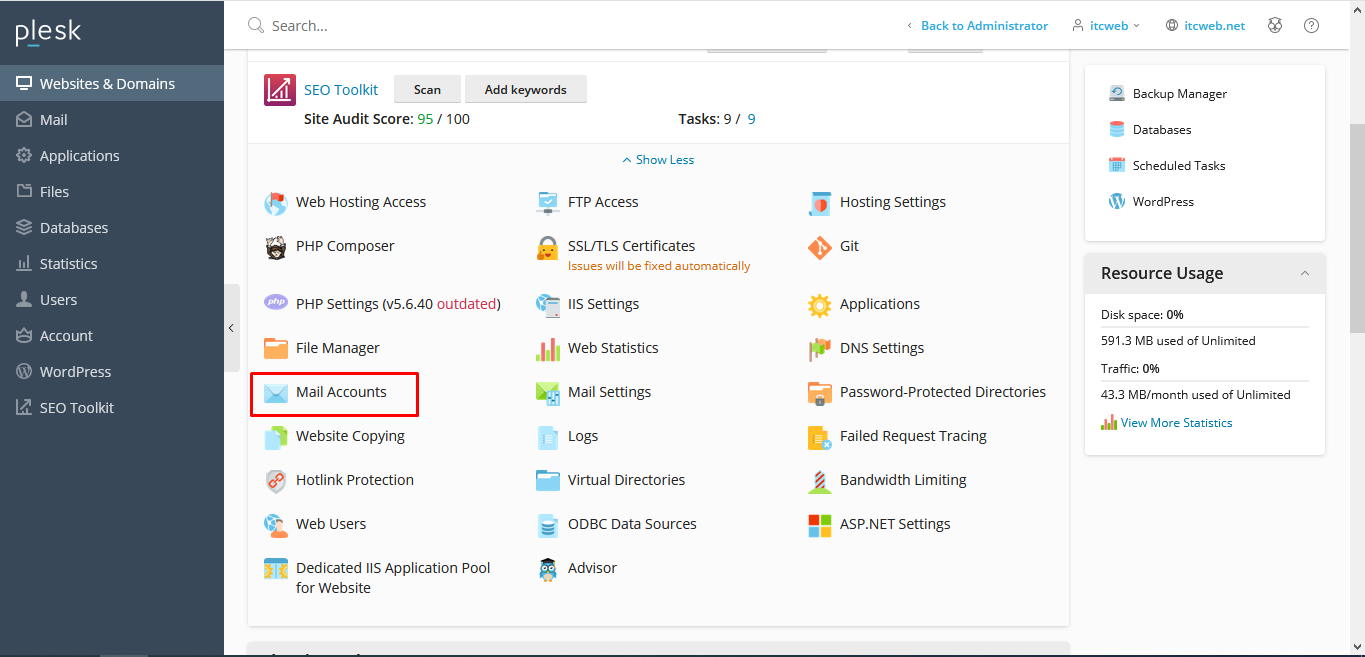Open the itcweb user dropdown

pyautogui.click(x=1106, y=26)
